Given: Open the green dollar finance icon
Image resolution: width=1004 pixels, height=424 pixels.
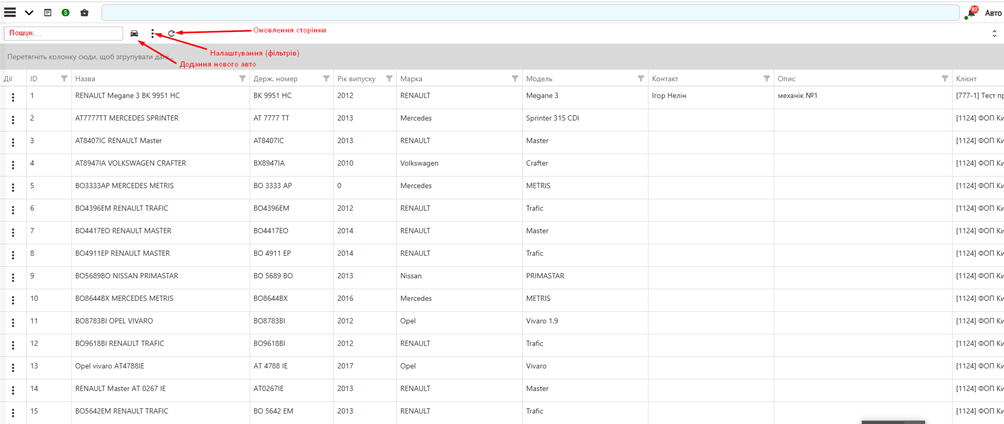Looking at the screenshot, I should tap(65, 12).
